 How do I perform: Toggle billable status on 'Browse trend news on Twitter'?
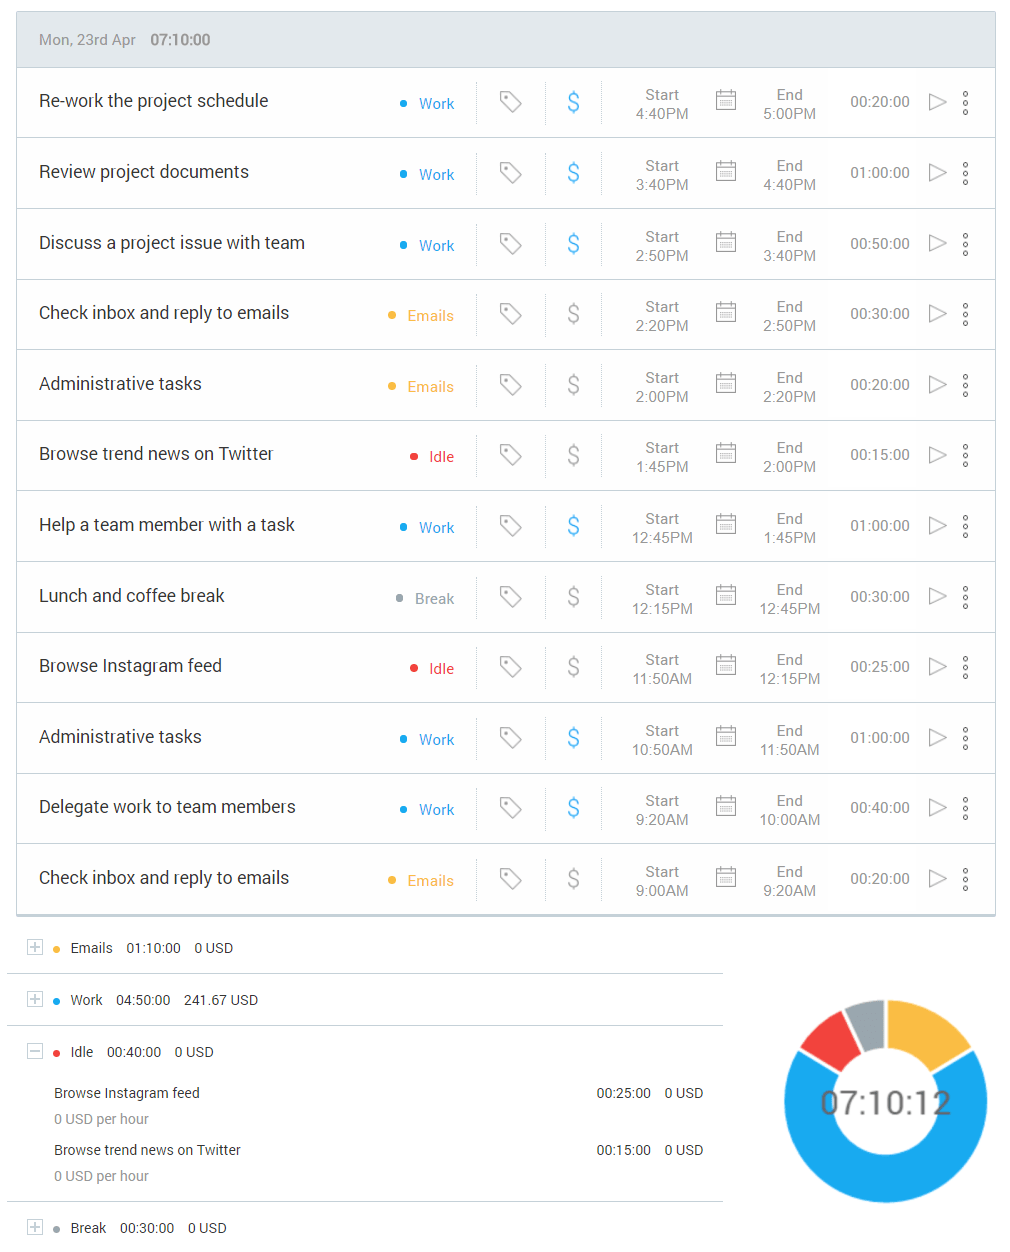(573, 455)
